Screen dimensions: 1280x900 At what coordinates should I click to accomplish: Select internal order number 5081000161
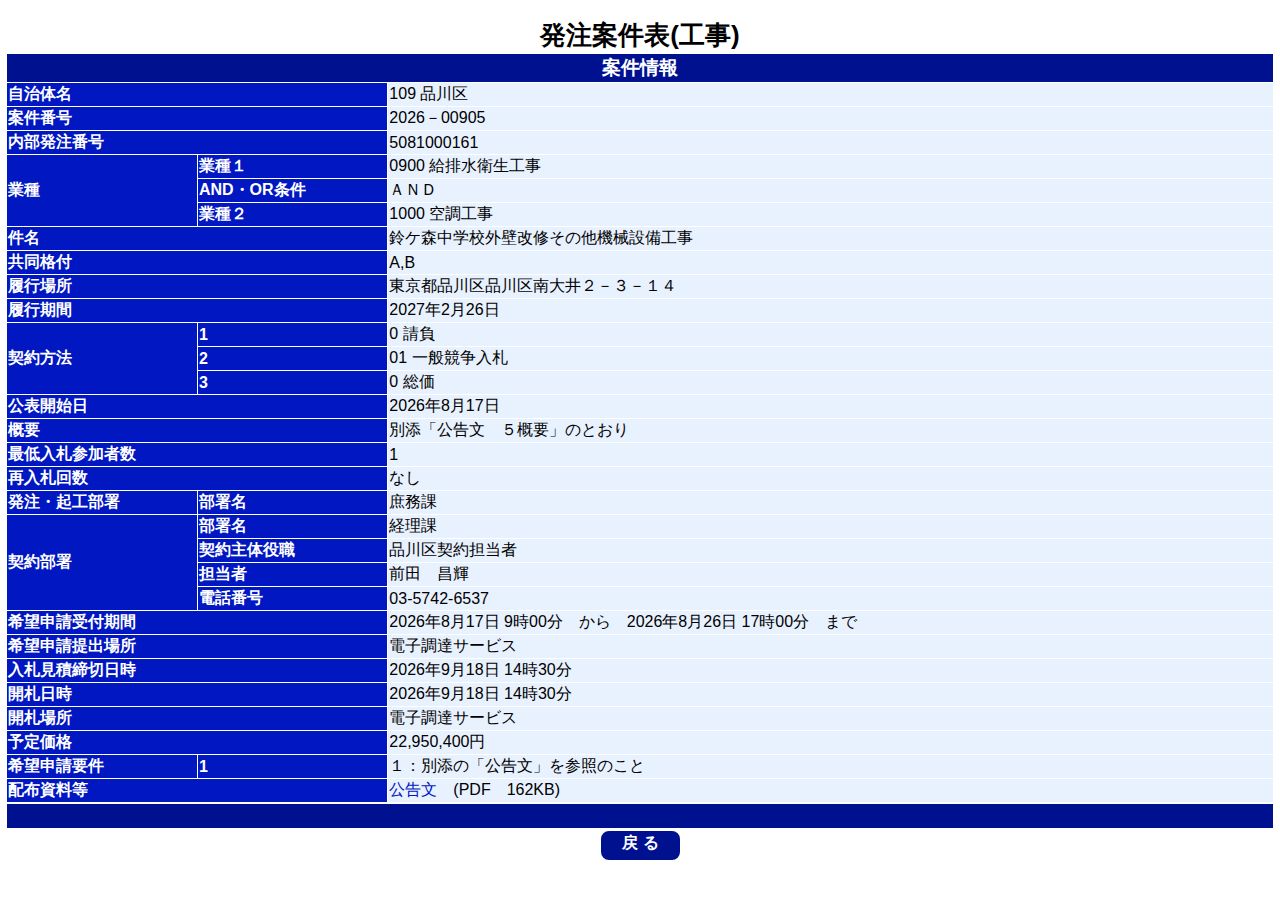(x=434, y=142)
